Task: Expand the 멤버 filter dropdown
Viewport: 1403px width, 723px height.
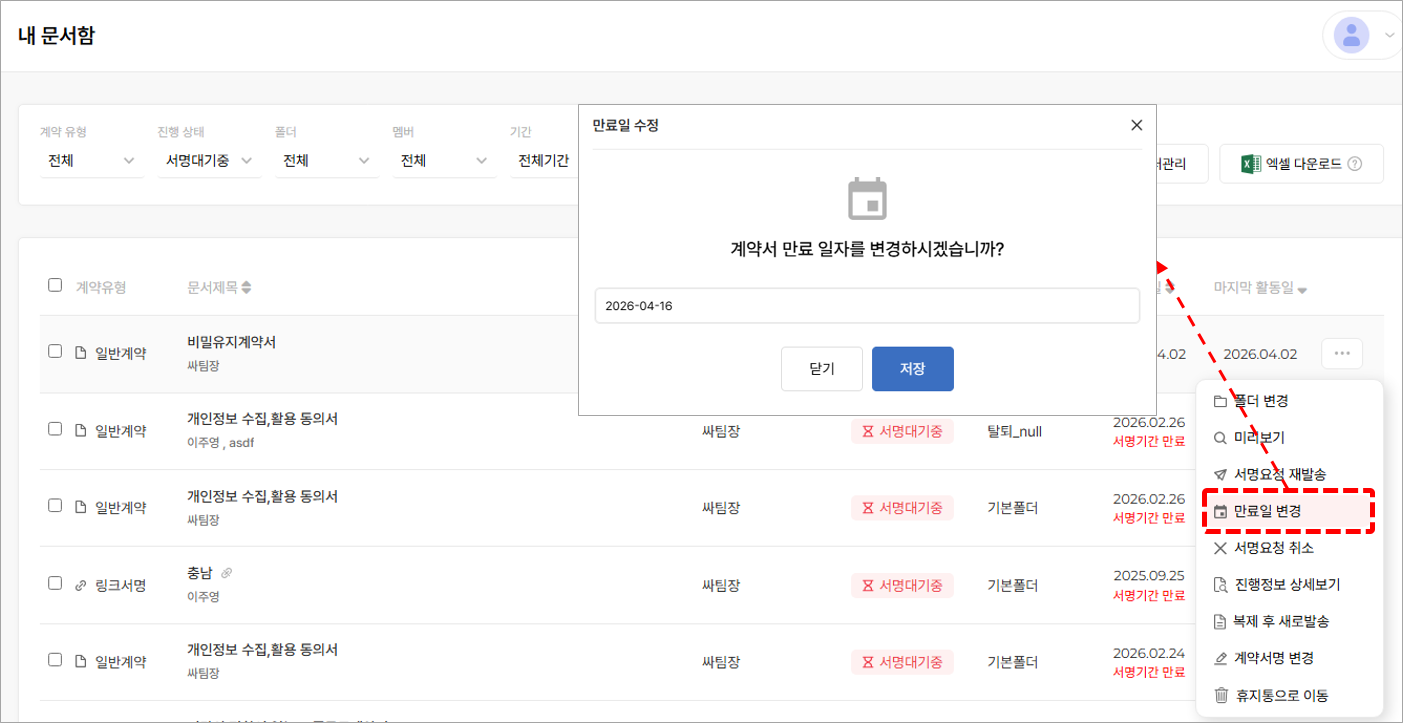Action: point(443,161)
